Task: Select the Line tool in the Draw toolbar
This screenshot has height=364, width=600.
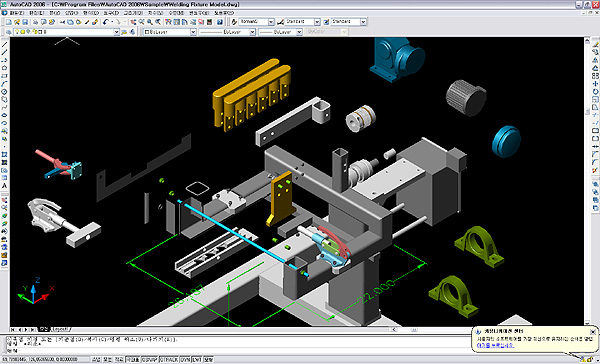Action: click(5, 45)
